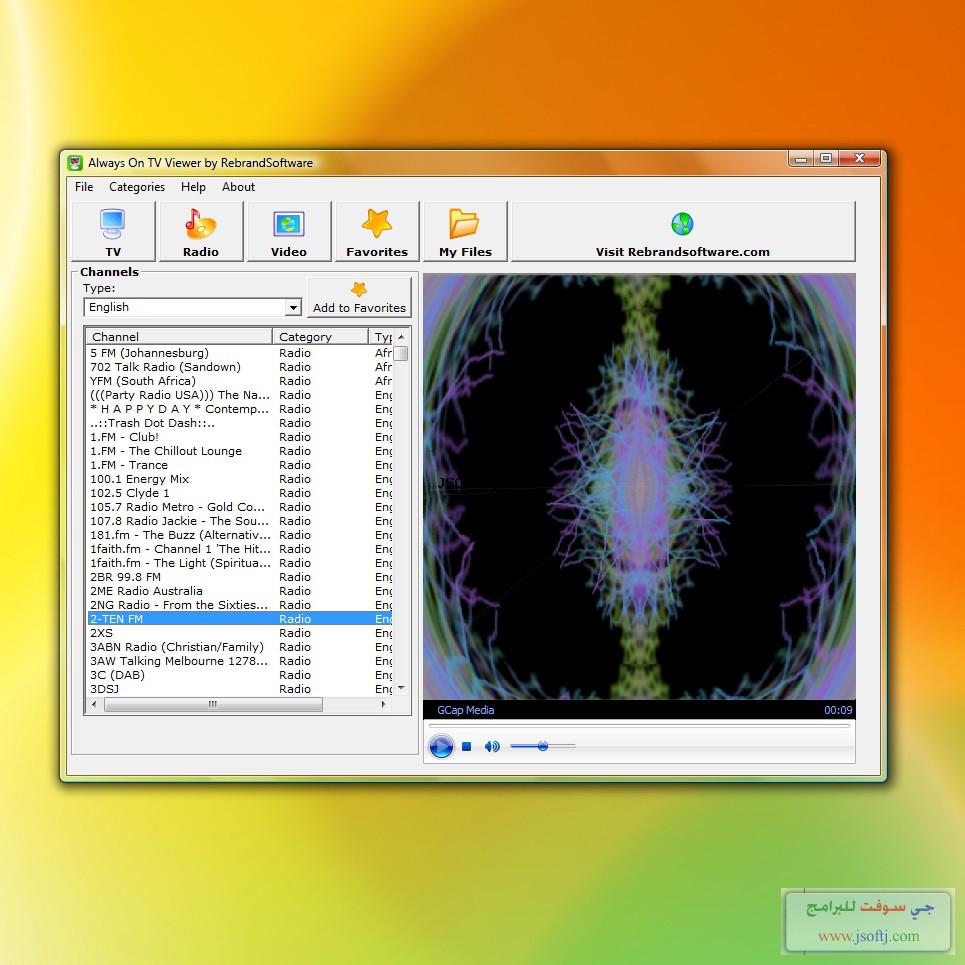Viewport: 965px width, 965px height.
Task: Open the My Files section
Action: (465, 231)
